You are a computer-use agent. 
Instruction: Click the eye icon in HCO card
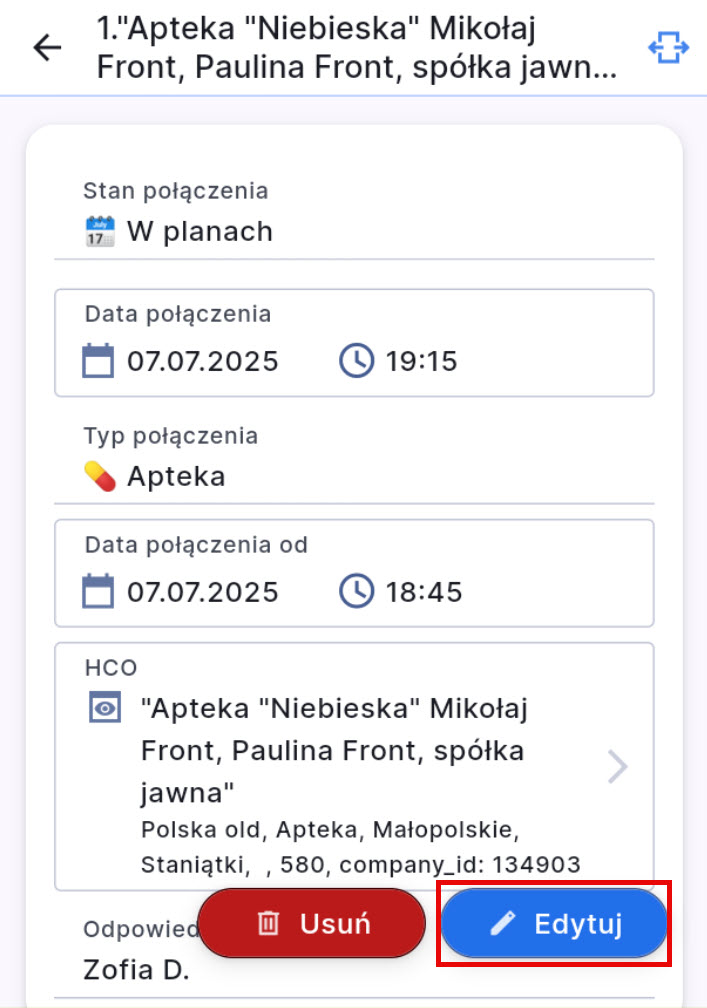click(105, 709)
